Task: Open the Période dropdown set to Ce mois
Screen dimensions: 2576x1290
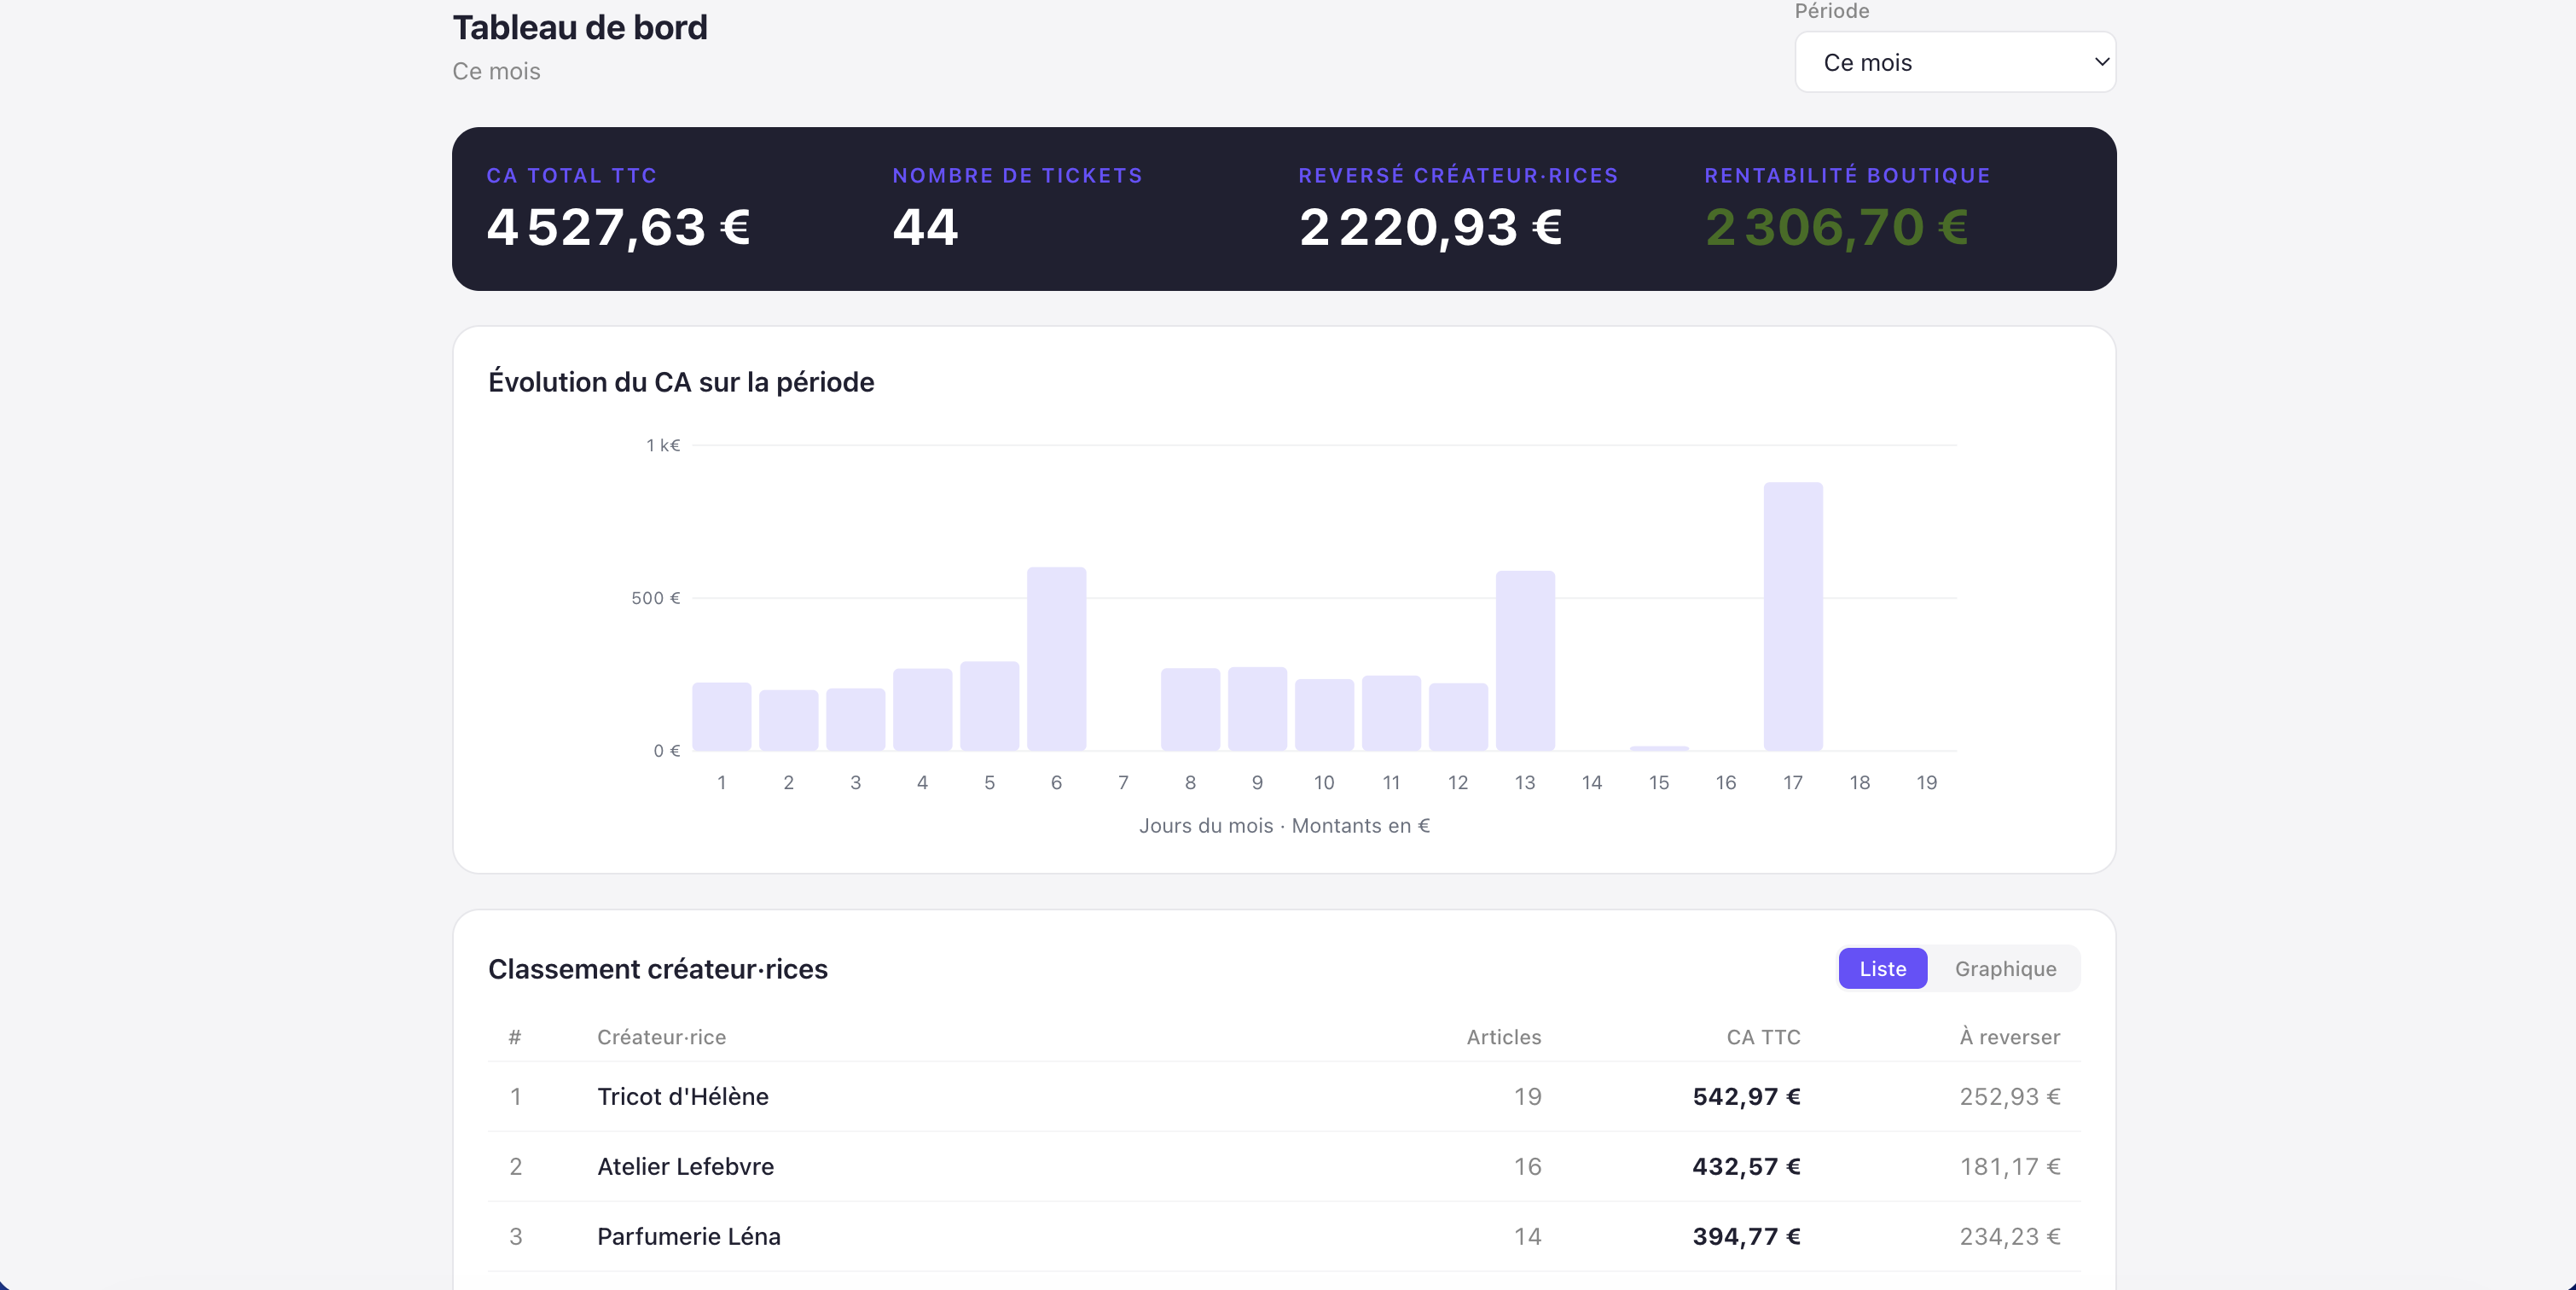Action: [1954, 62]
